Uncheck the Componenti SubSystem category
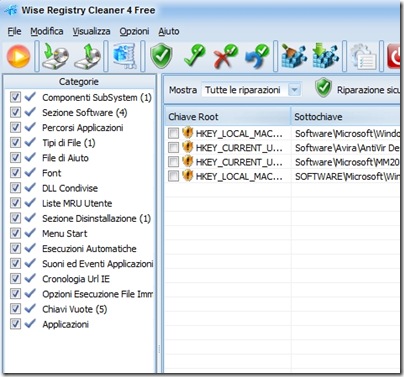This screenshot has width=404, height=377. coord(15,97)
